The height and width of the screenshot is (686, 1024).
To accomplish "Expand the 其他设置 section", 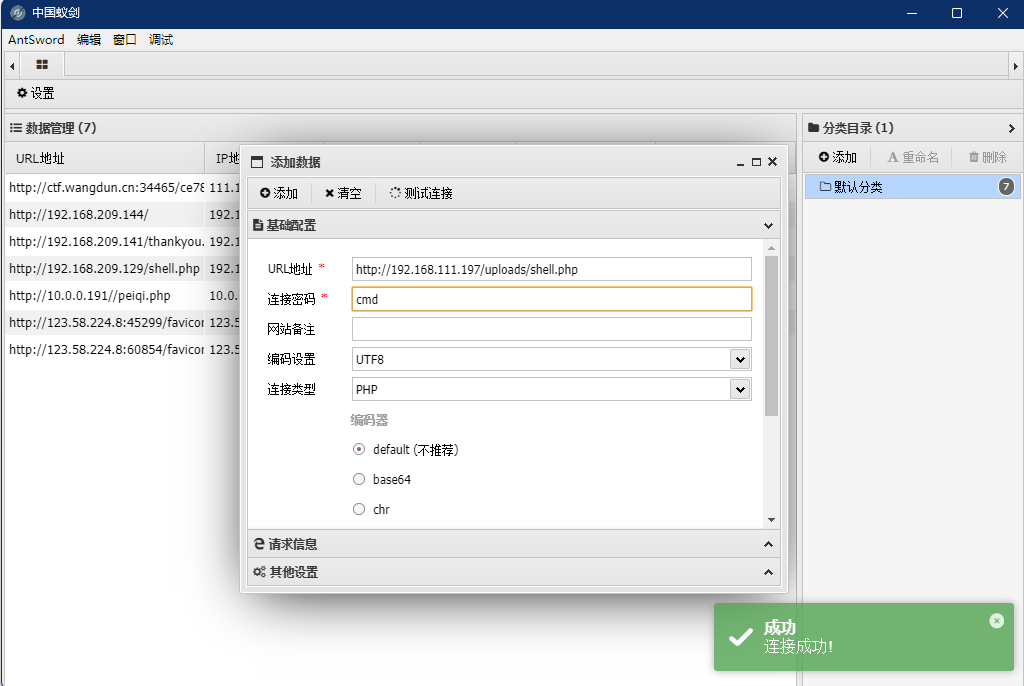I will tap(512, 572).
